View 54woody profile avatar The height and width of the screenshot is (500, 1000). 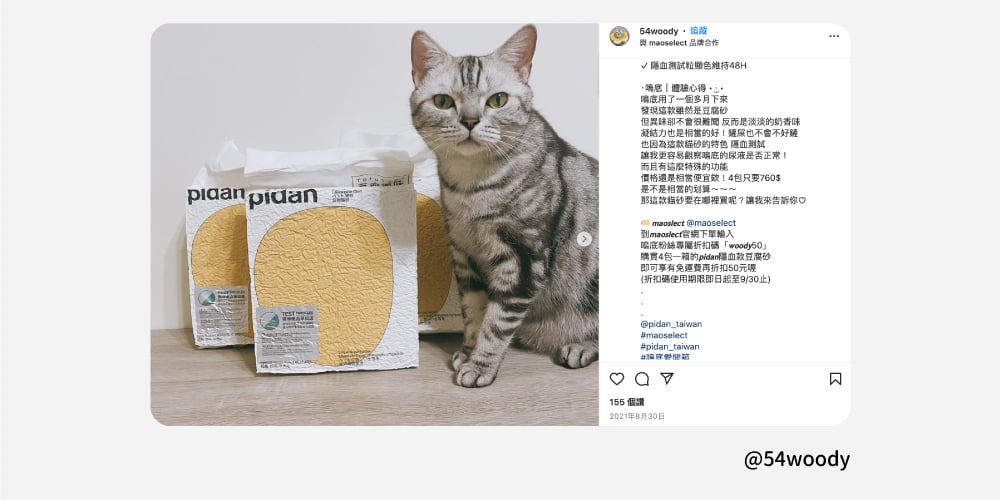coord(619,36)
